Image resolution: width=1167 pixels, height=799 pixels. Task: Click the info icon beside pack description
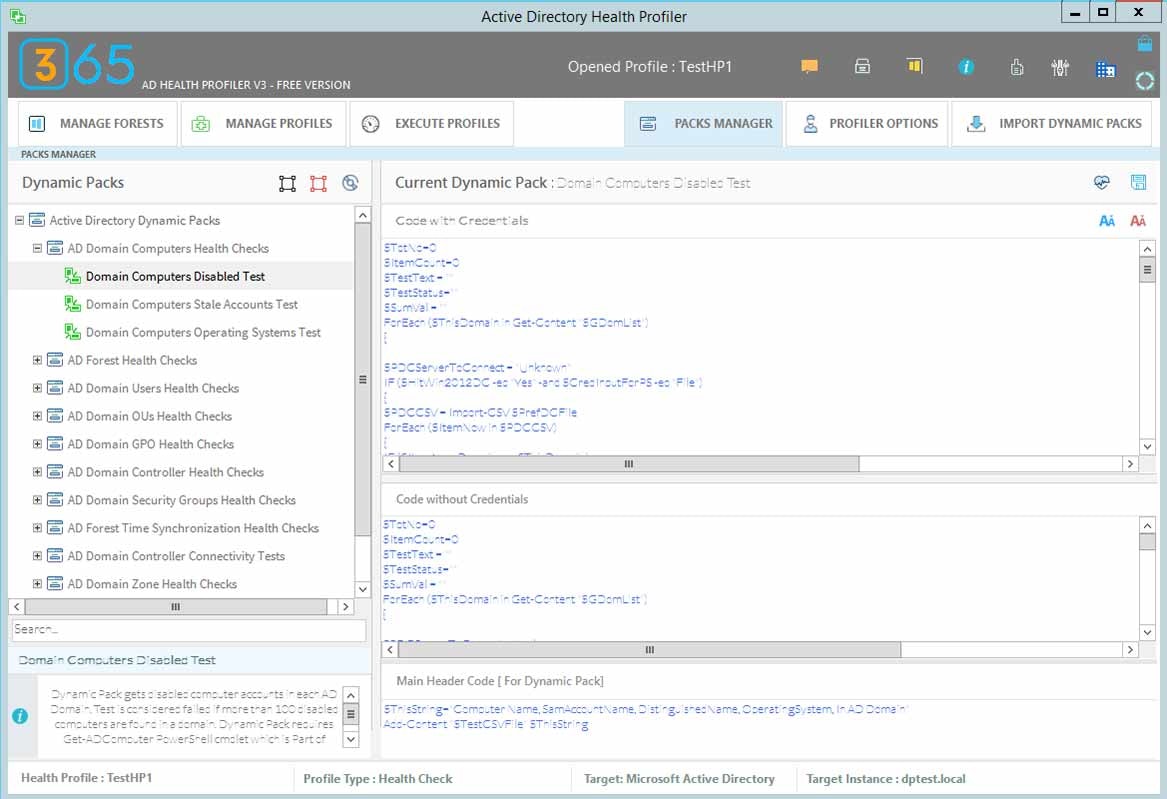click(20, 716)
